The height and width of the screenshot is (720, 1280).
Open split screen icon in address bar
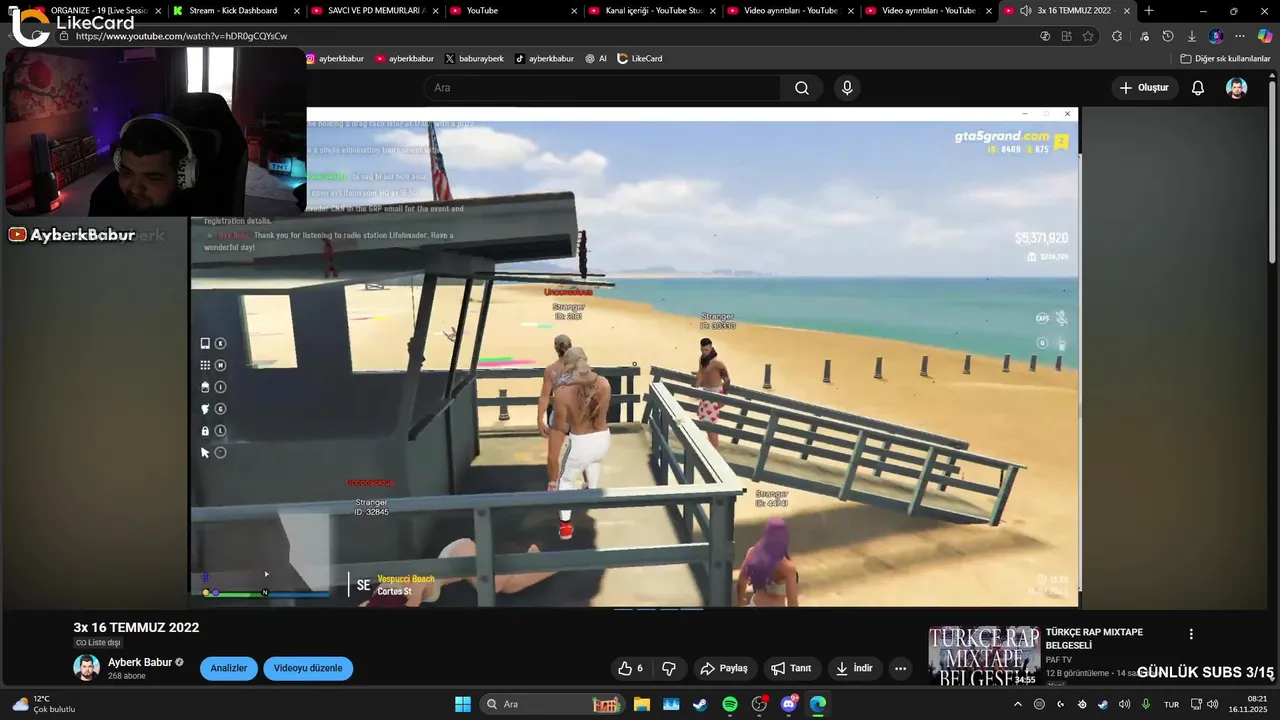(1066, 36)
